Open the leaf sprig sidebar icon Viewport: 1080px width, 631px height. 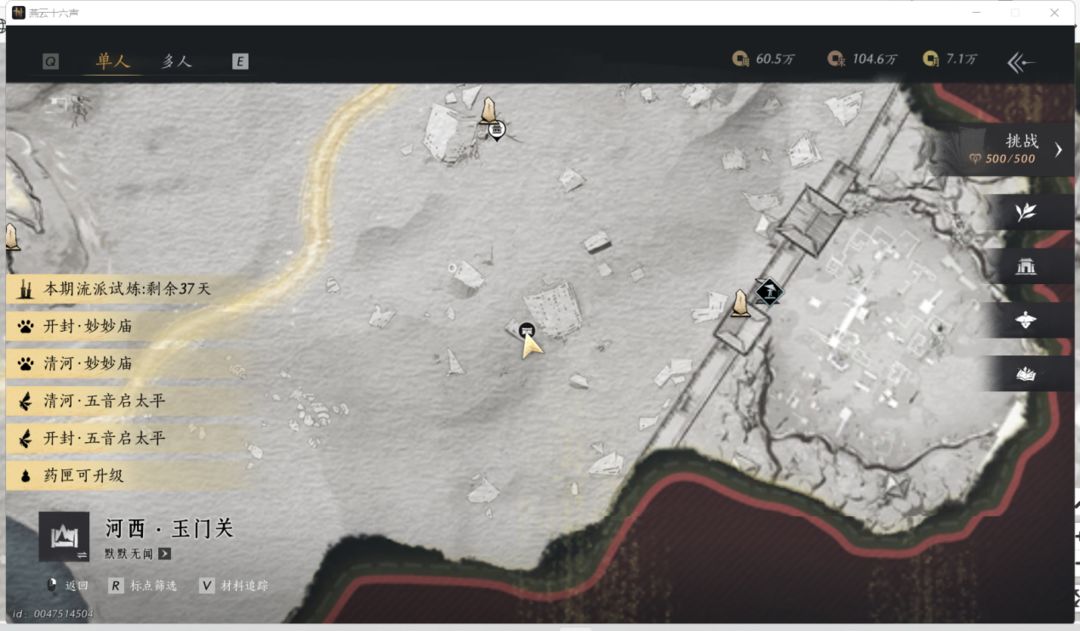click(x=1026, y=211)
